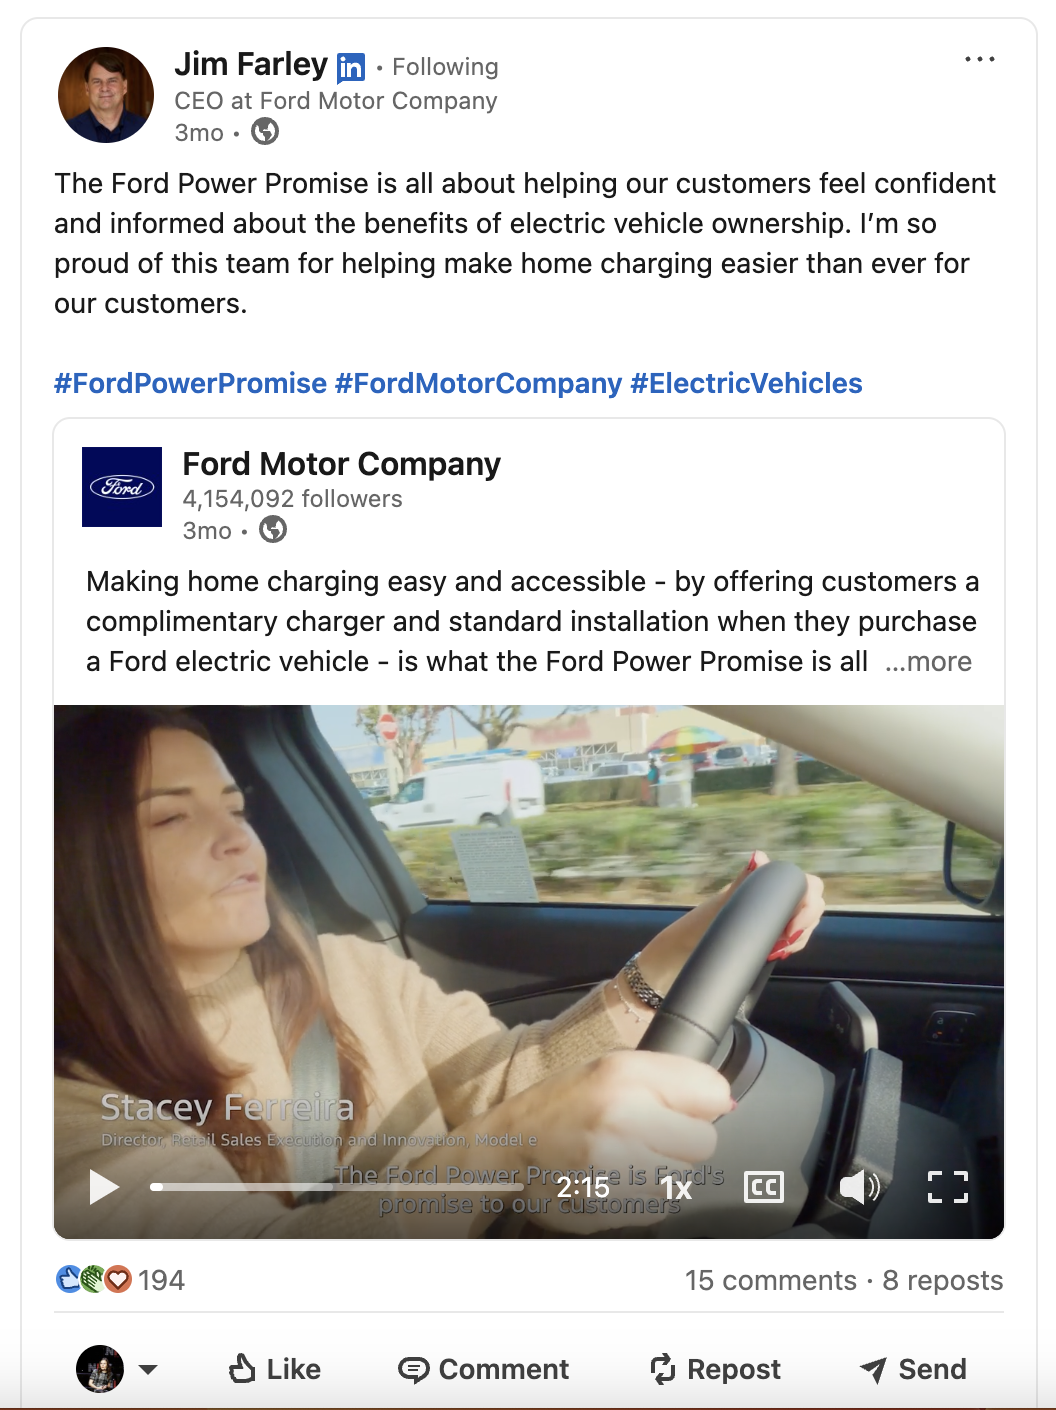Open the #FordPowerPromise hashtag
This screenshot has width=1056, height=1410.
(x=190, y=383)
